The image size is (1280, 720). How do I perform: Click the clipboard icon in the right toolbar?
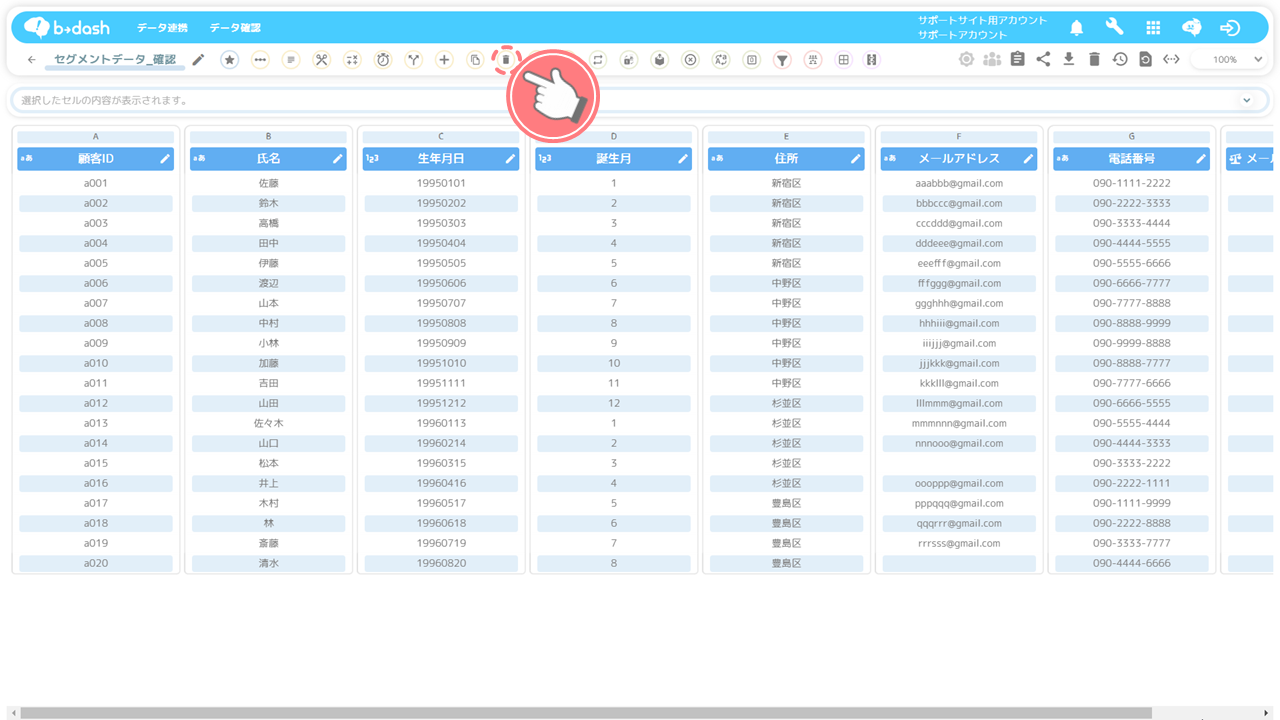(1017, 59)
